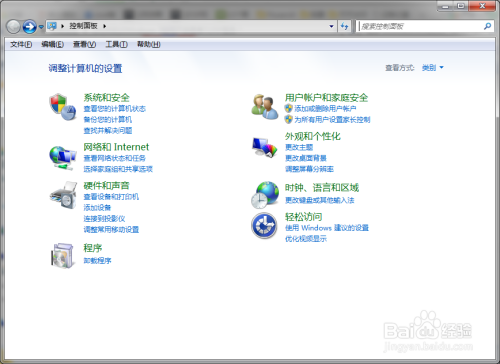
Task: Click the Control Panel icon in address bar
Action: coord(52,26)
